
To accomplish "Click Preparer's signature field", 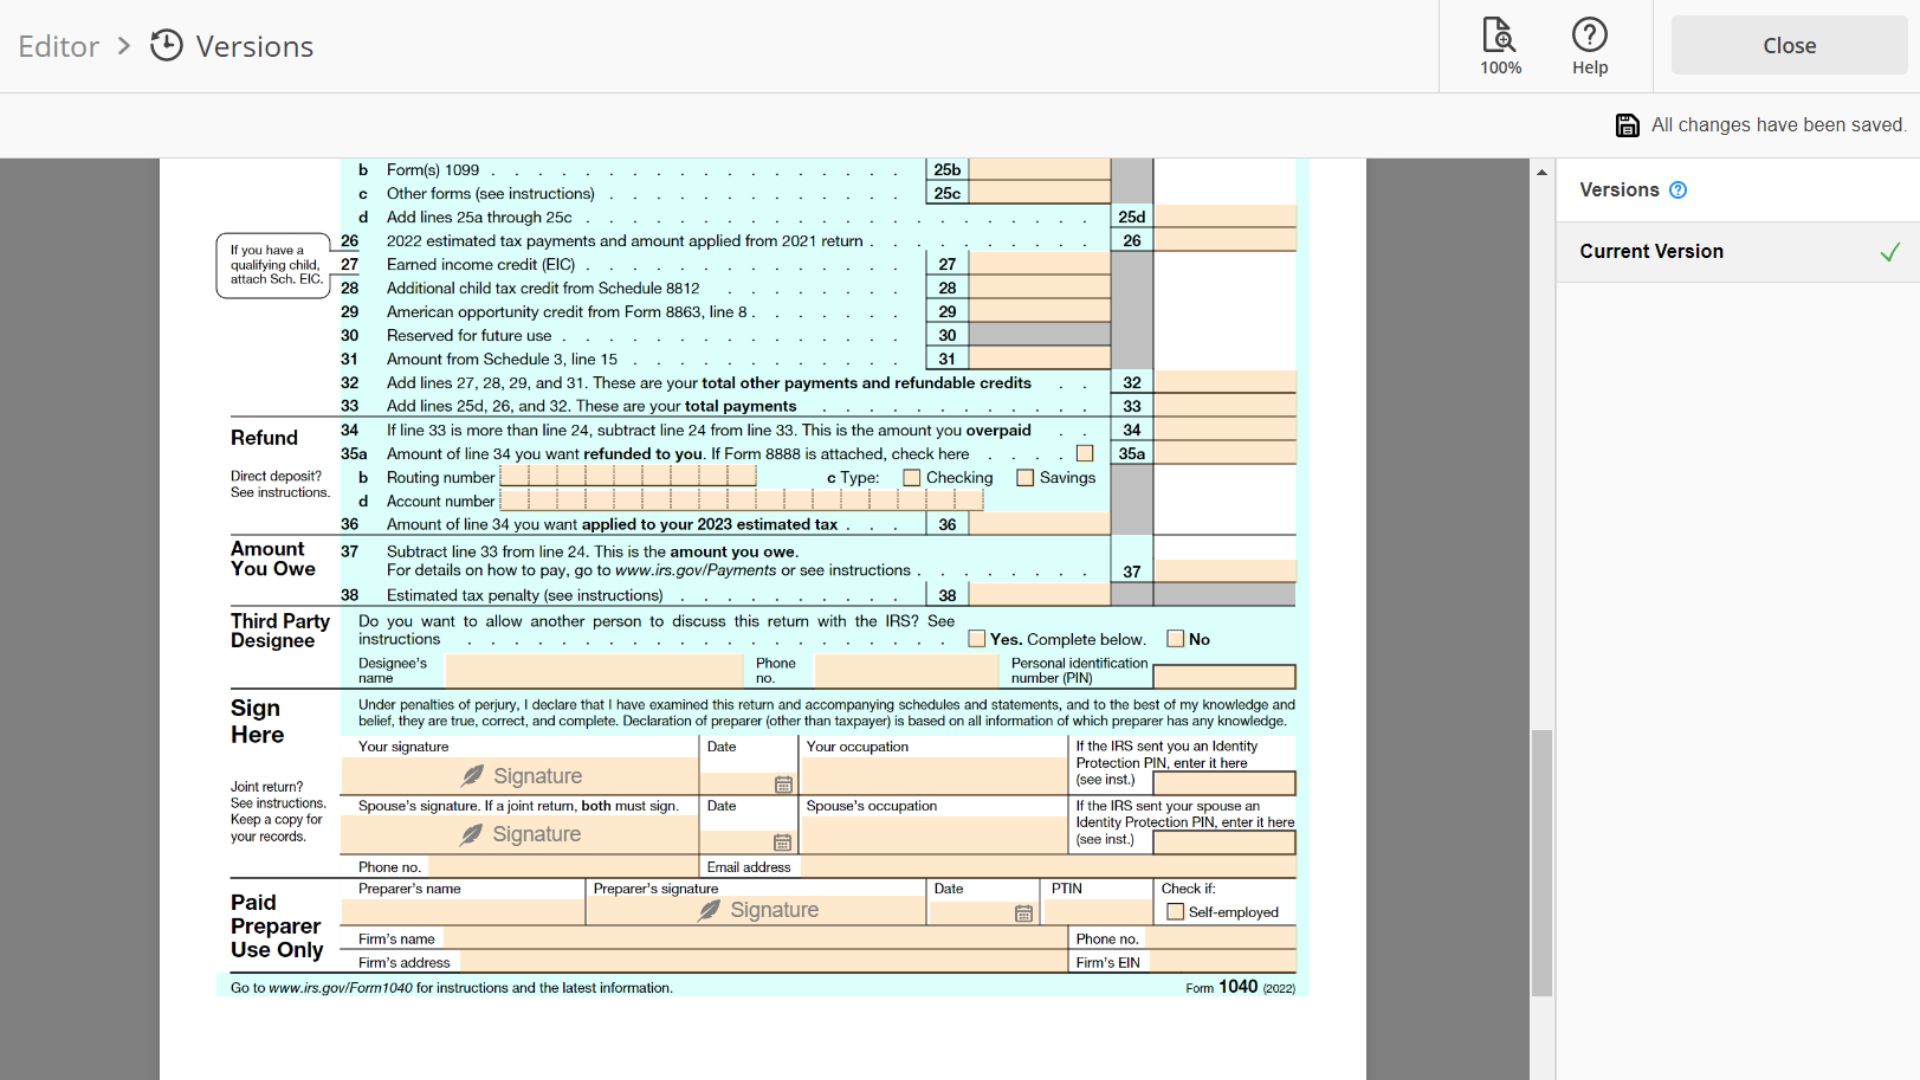I will (756, 910).
